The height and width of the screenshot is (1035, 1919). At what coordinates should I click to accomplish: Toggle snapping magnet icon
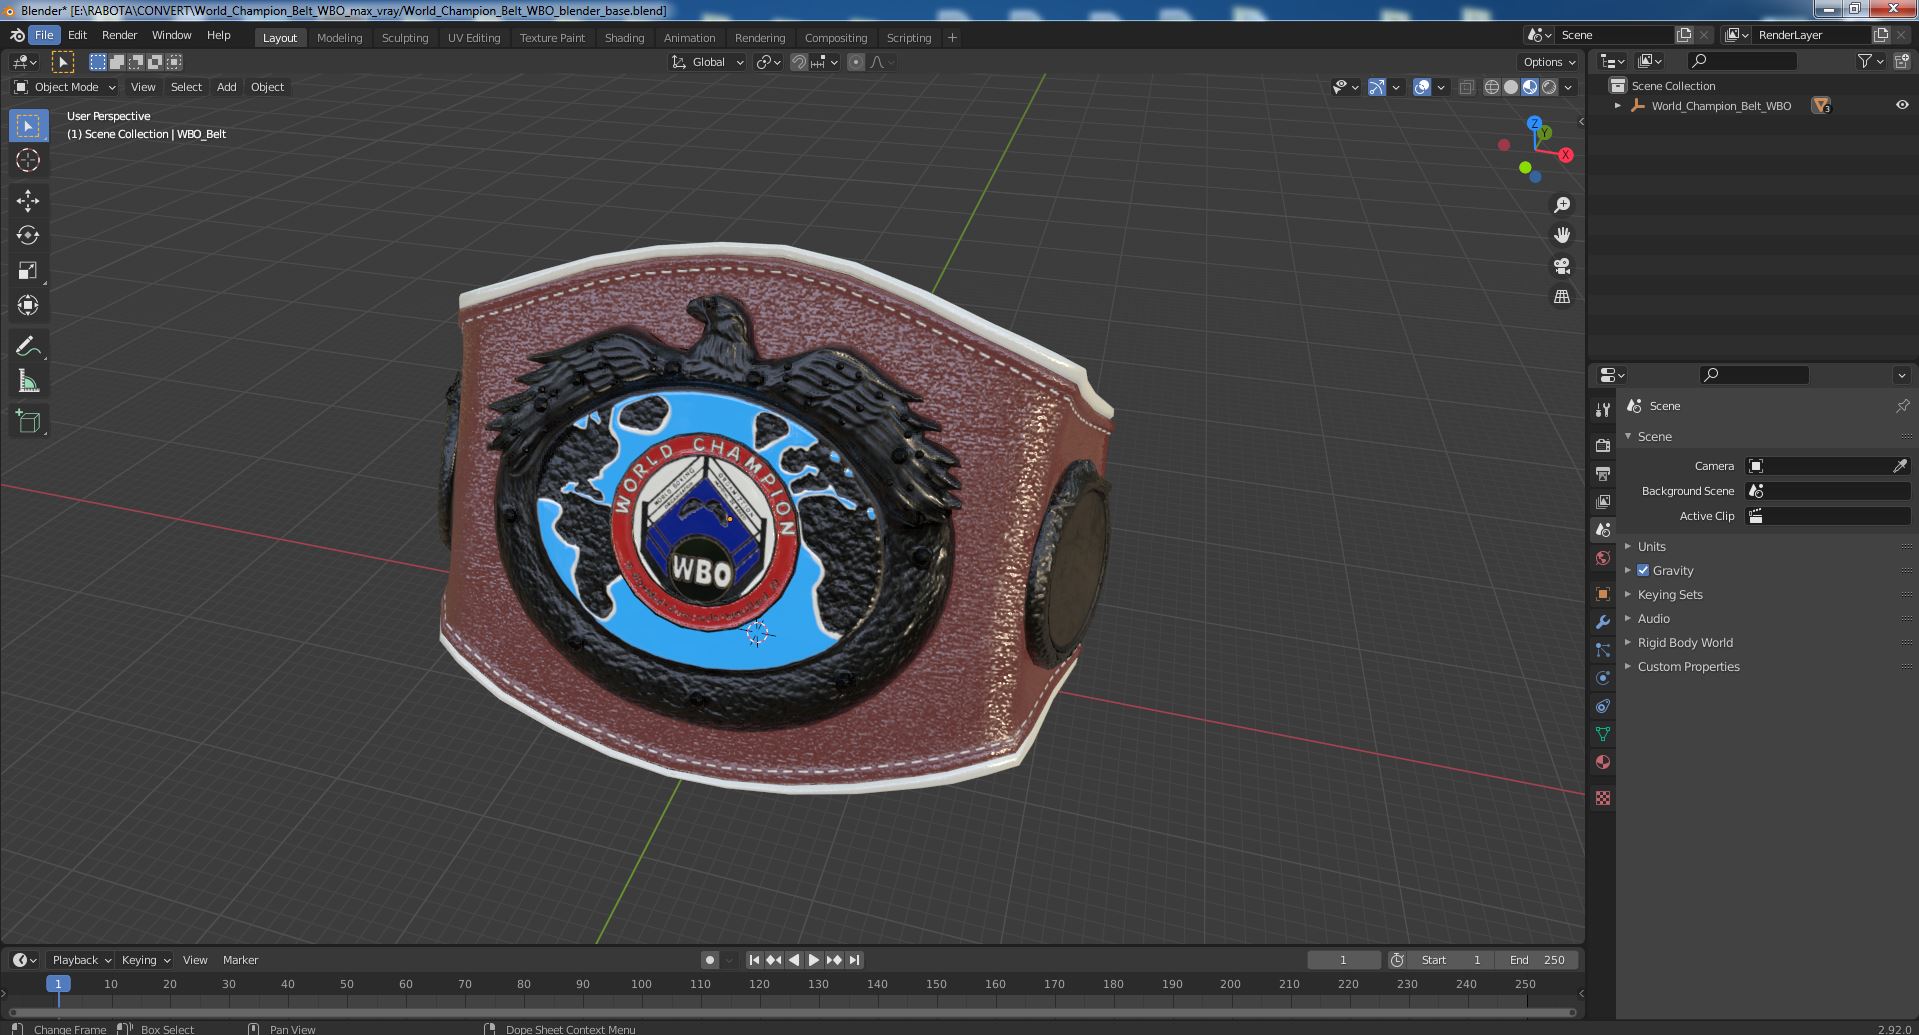798,62
